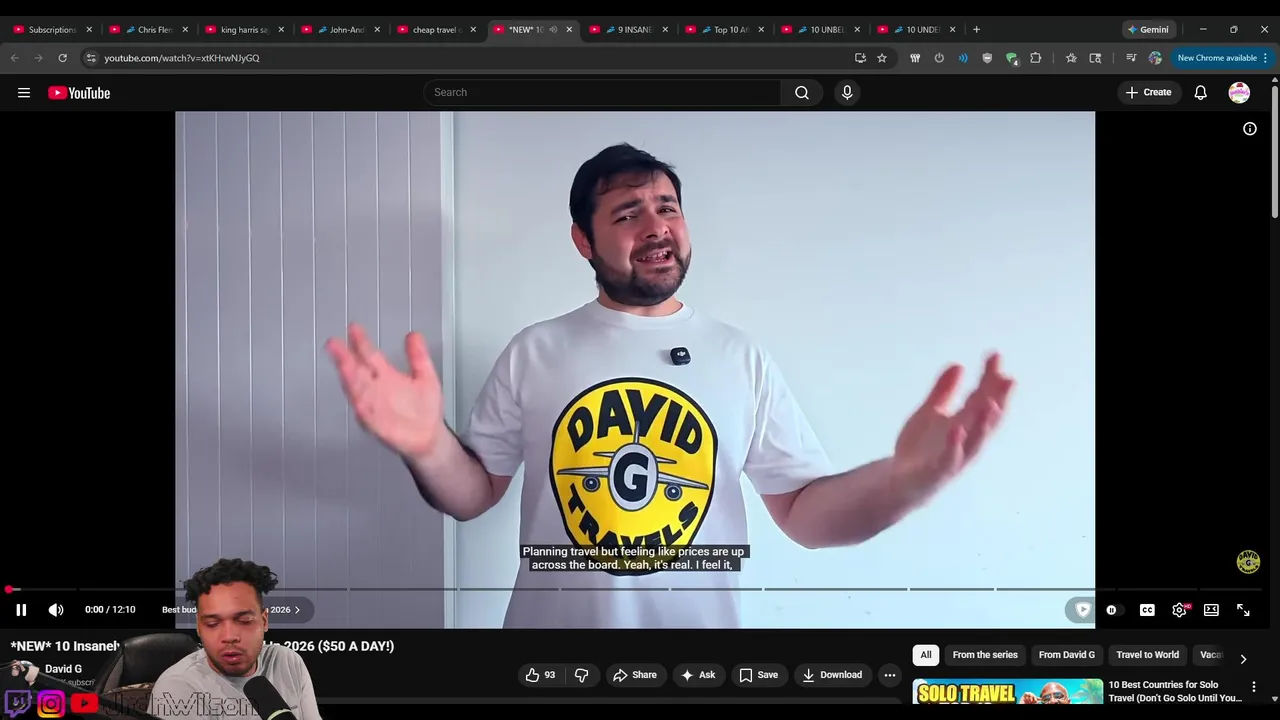Click the blue sound waves extension icon
This screenshot has width=1280, height=720.
point(963,58)
